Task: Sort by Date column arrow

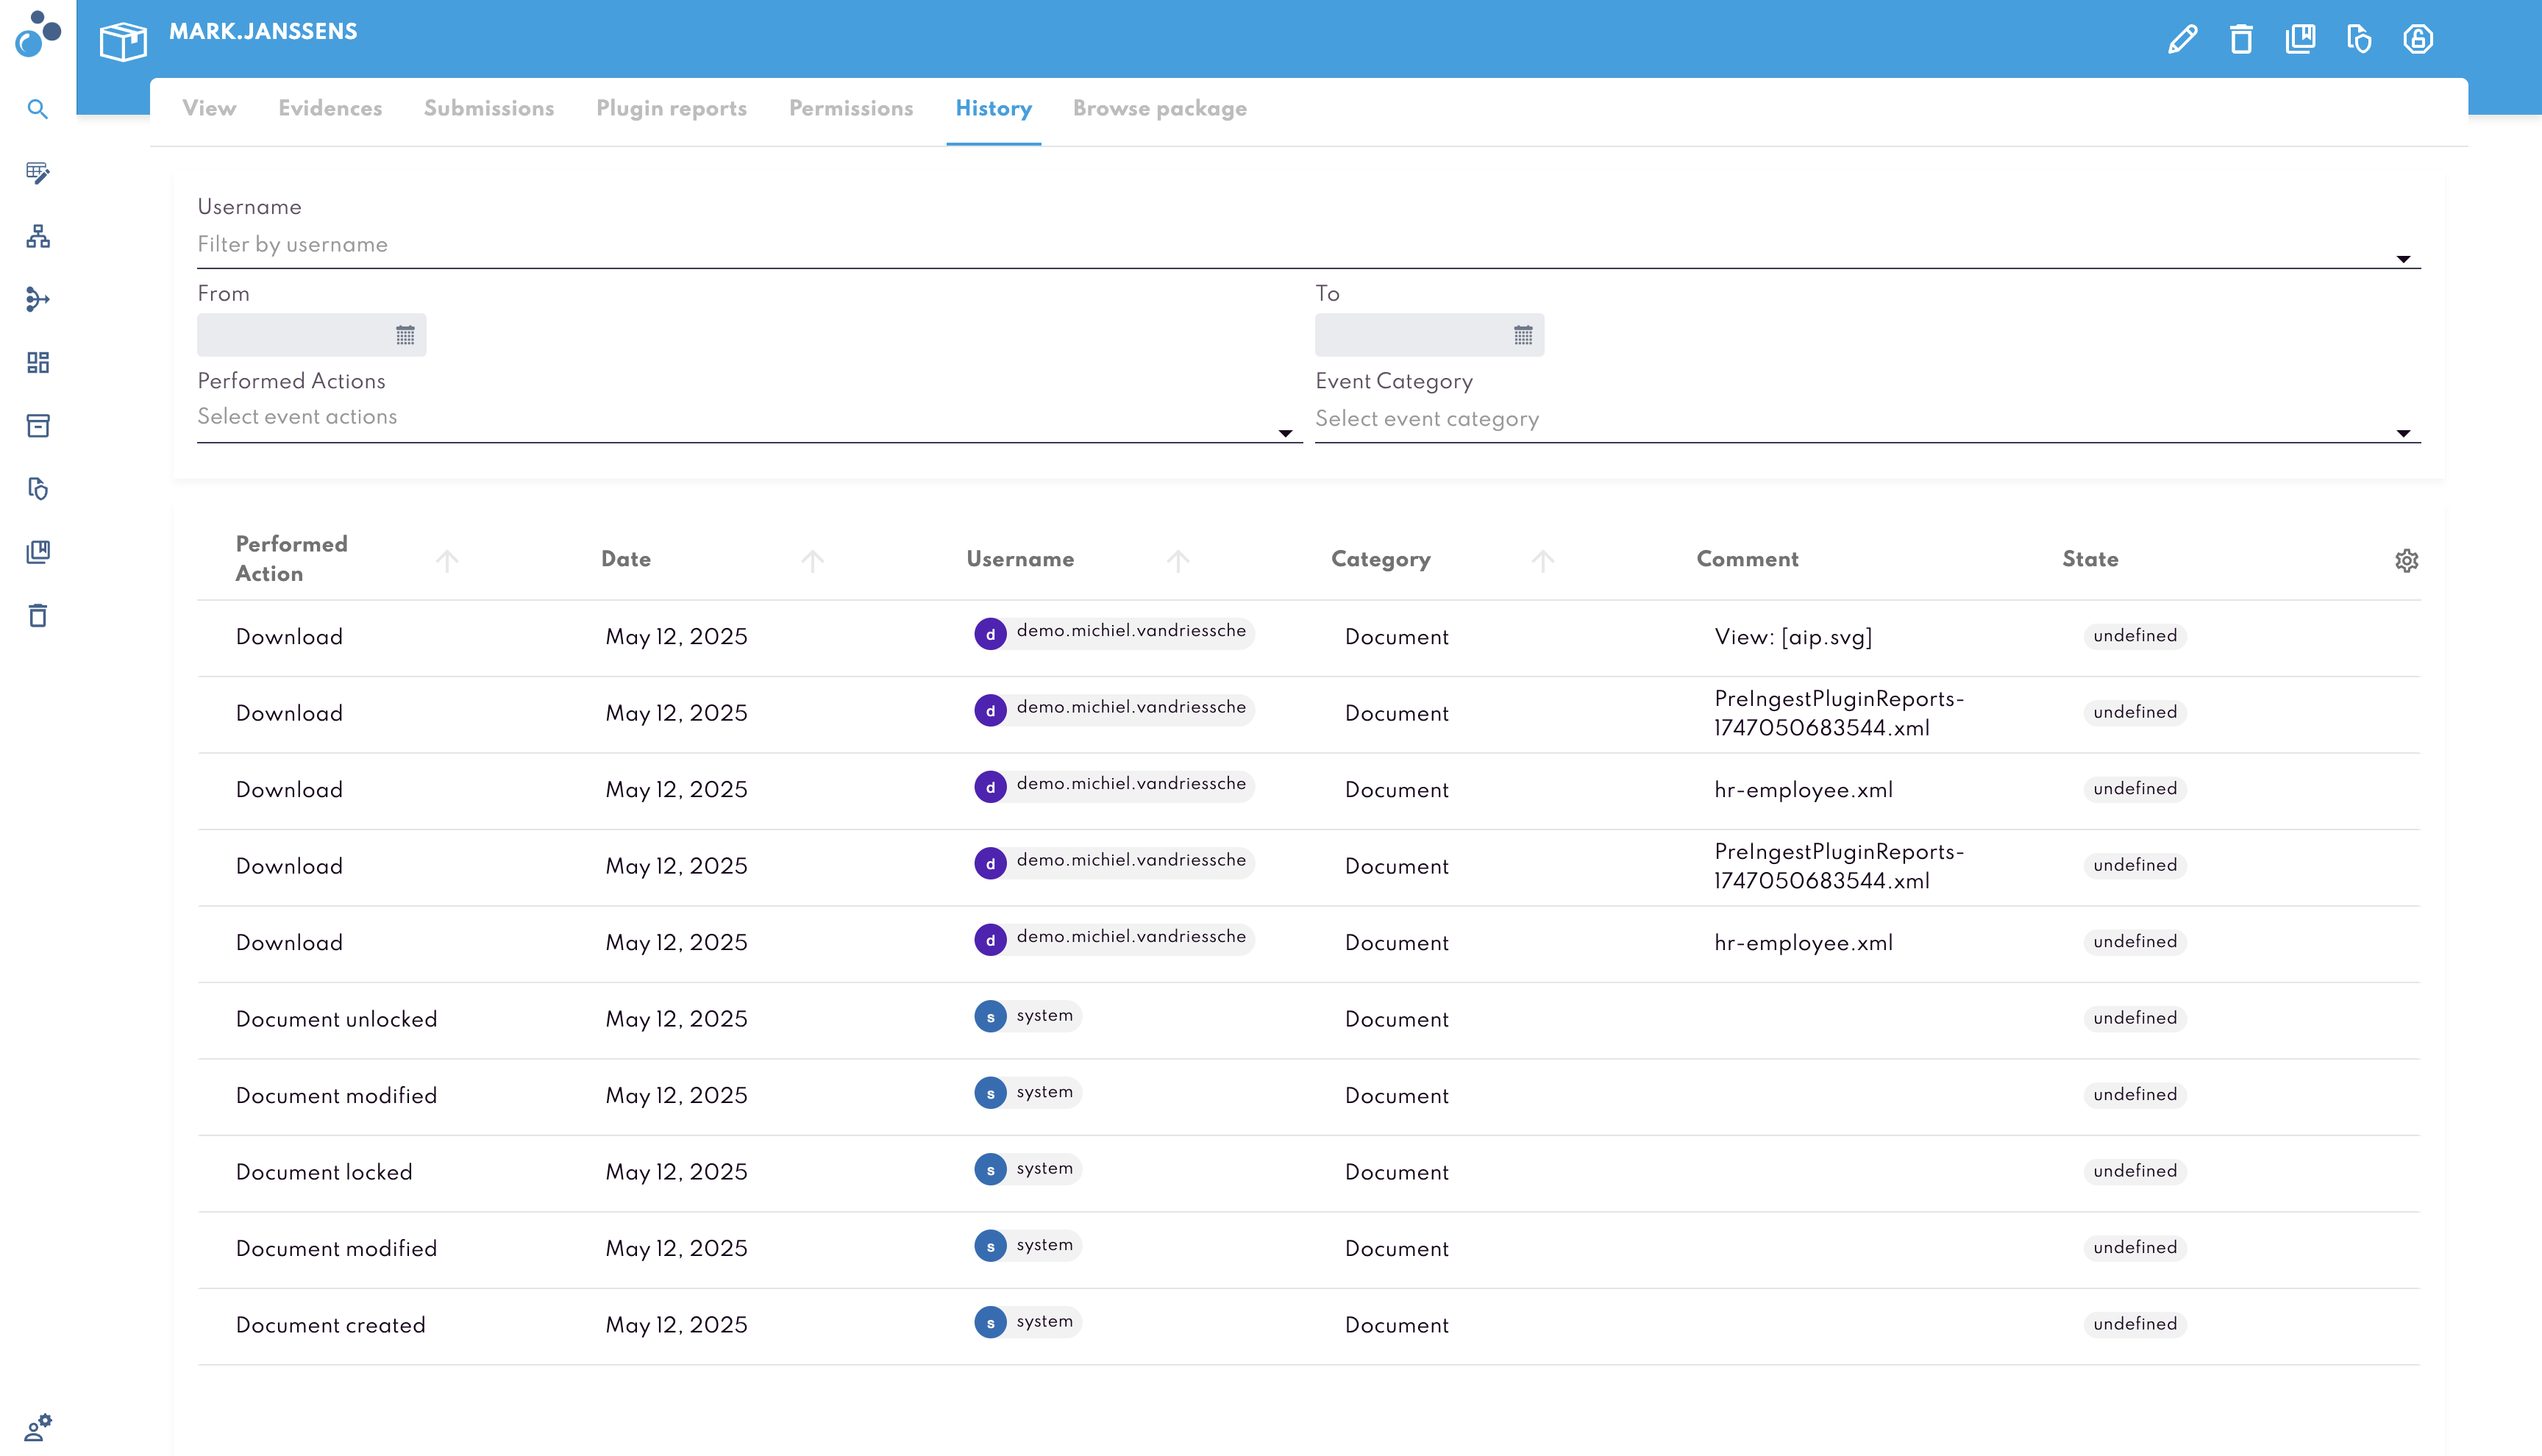Action: point(813,560)
